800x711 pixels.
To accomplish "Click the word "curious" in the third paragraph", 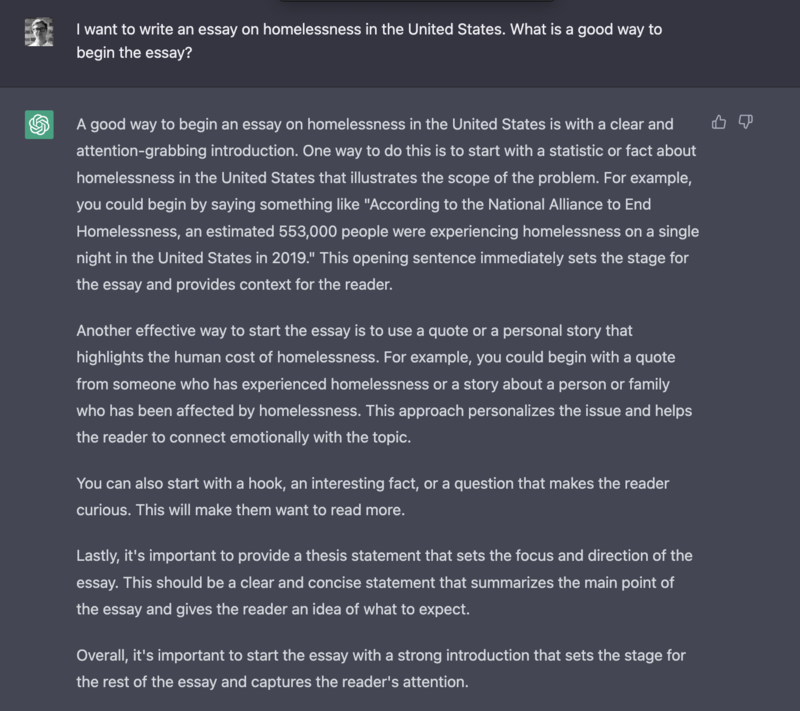I will coord(104,510).
